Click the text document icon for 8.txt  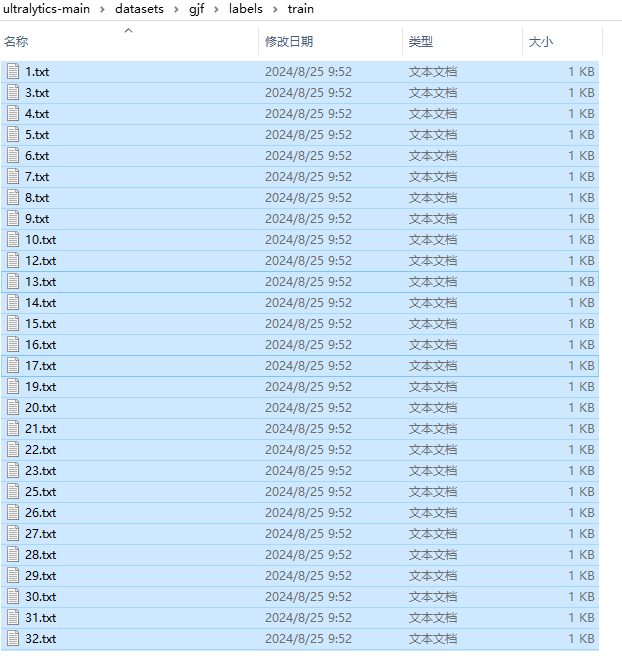tap(13, 197)
